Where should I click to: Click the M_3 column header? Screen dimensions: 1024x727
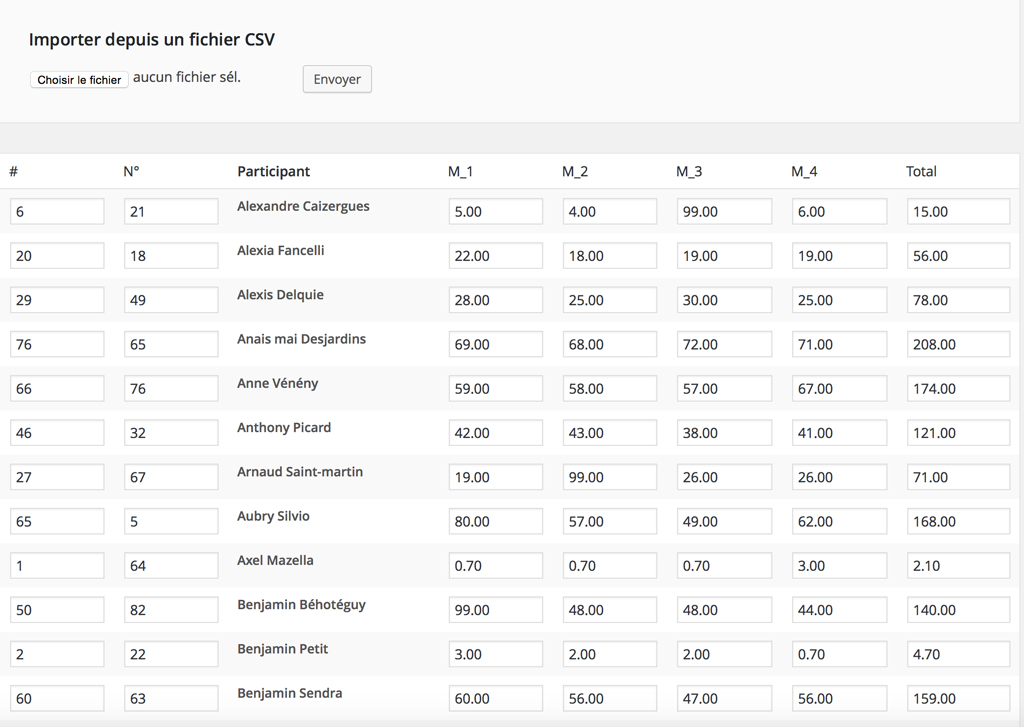[689, 171]
